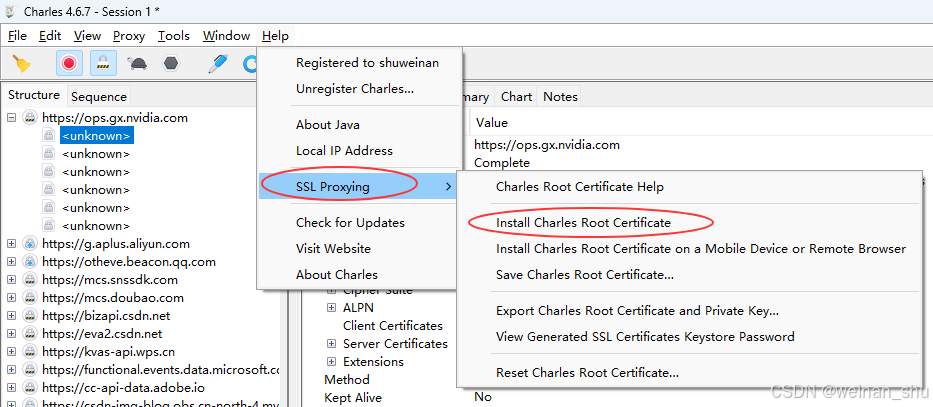Viewport: 933px width, 407px height.
Task: Expand the Extensions row
Action: (x=331, y=362)
